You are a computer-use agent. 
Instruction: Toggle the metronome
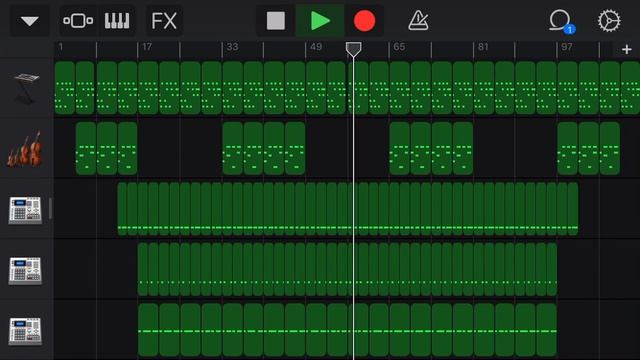point(418,21)
